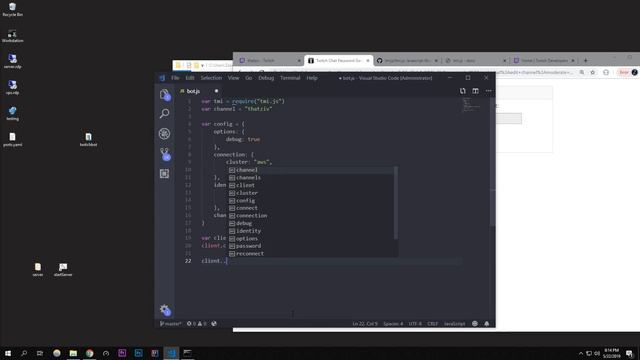
Task: Select 'channel' autocomplete suggestion
Action: [313, 170]
